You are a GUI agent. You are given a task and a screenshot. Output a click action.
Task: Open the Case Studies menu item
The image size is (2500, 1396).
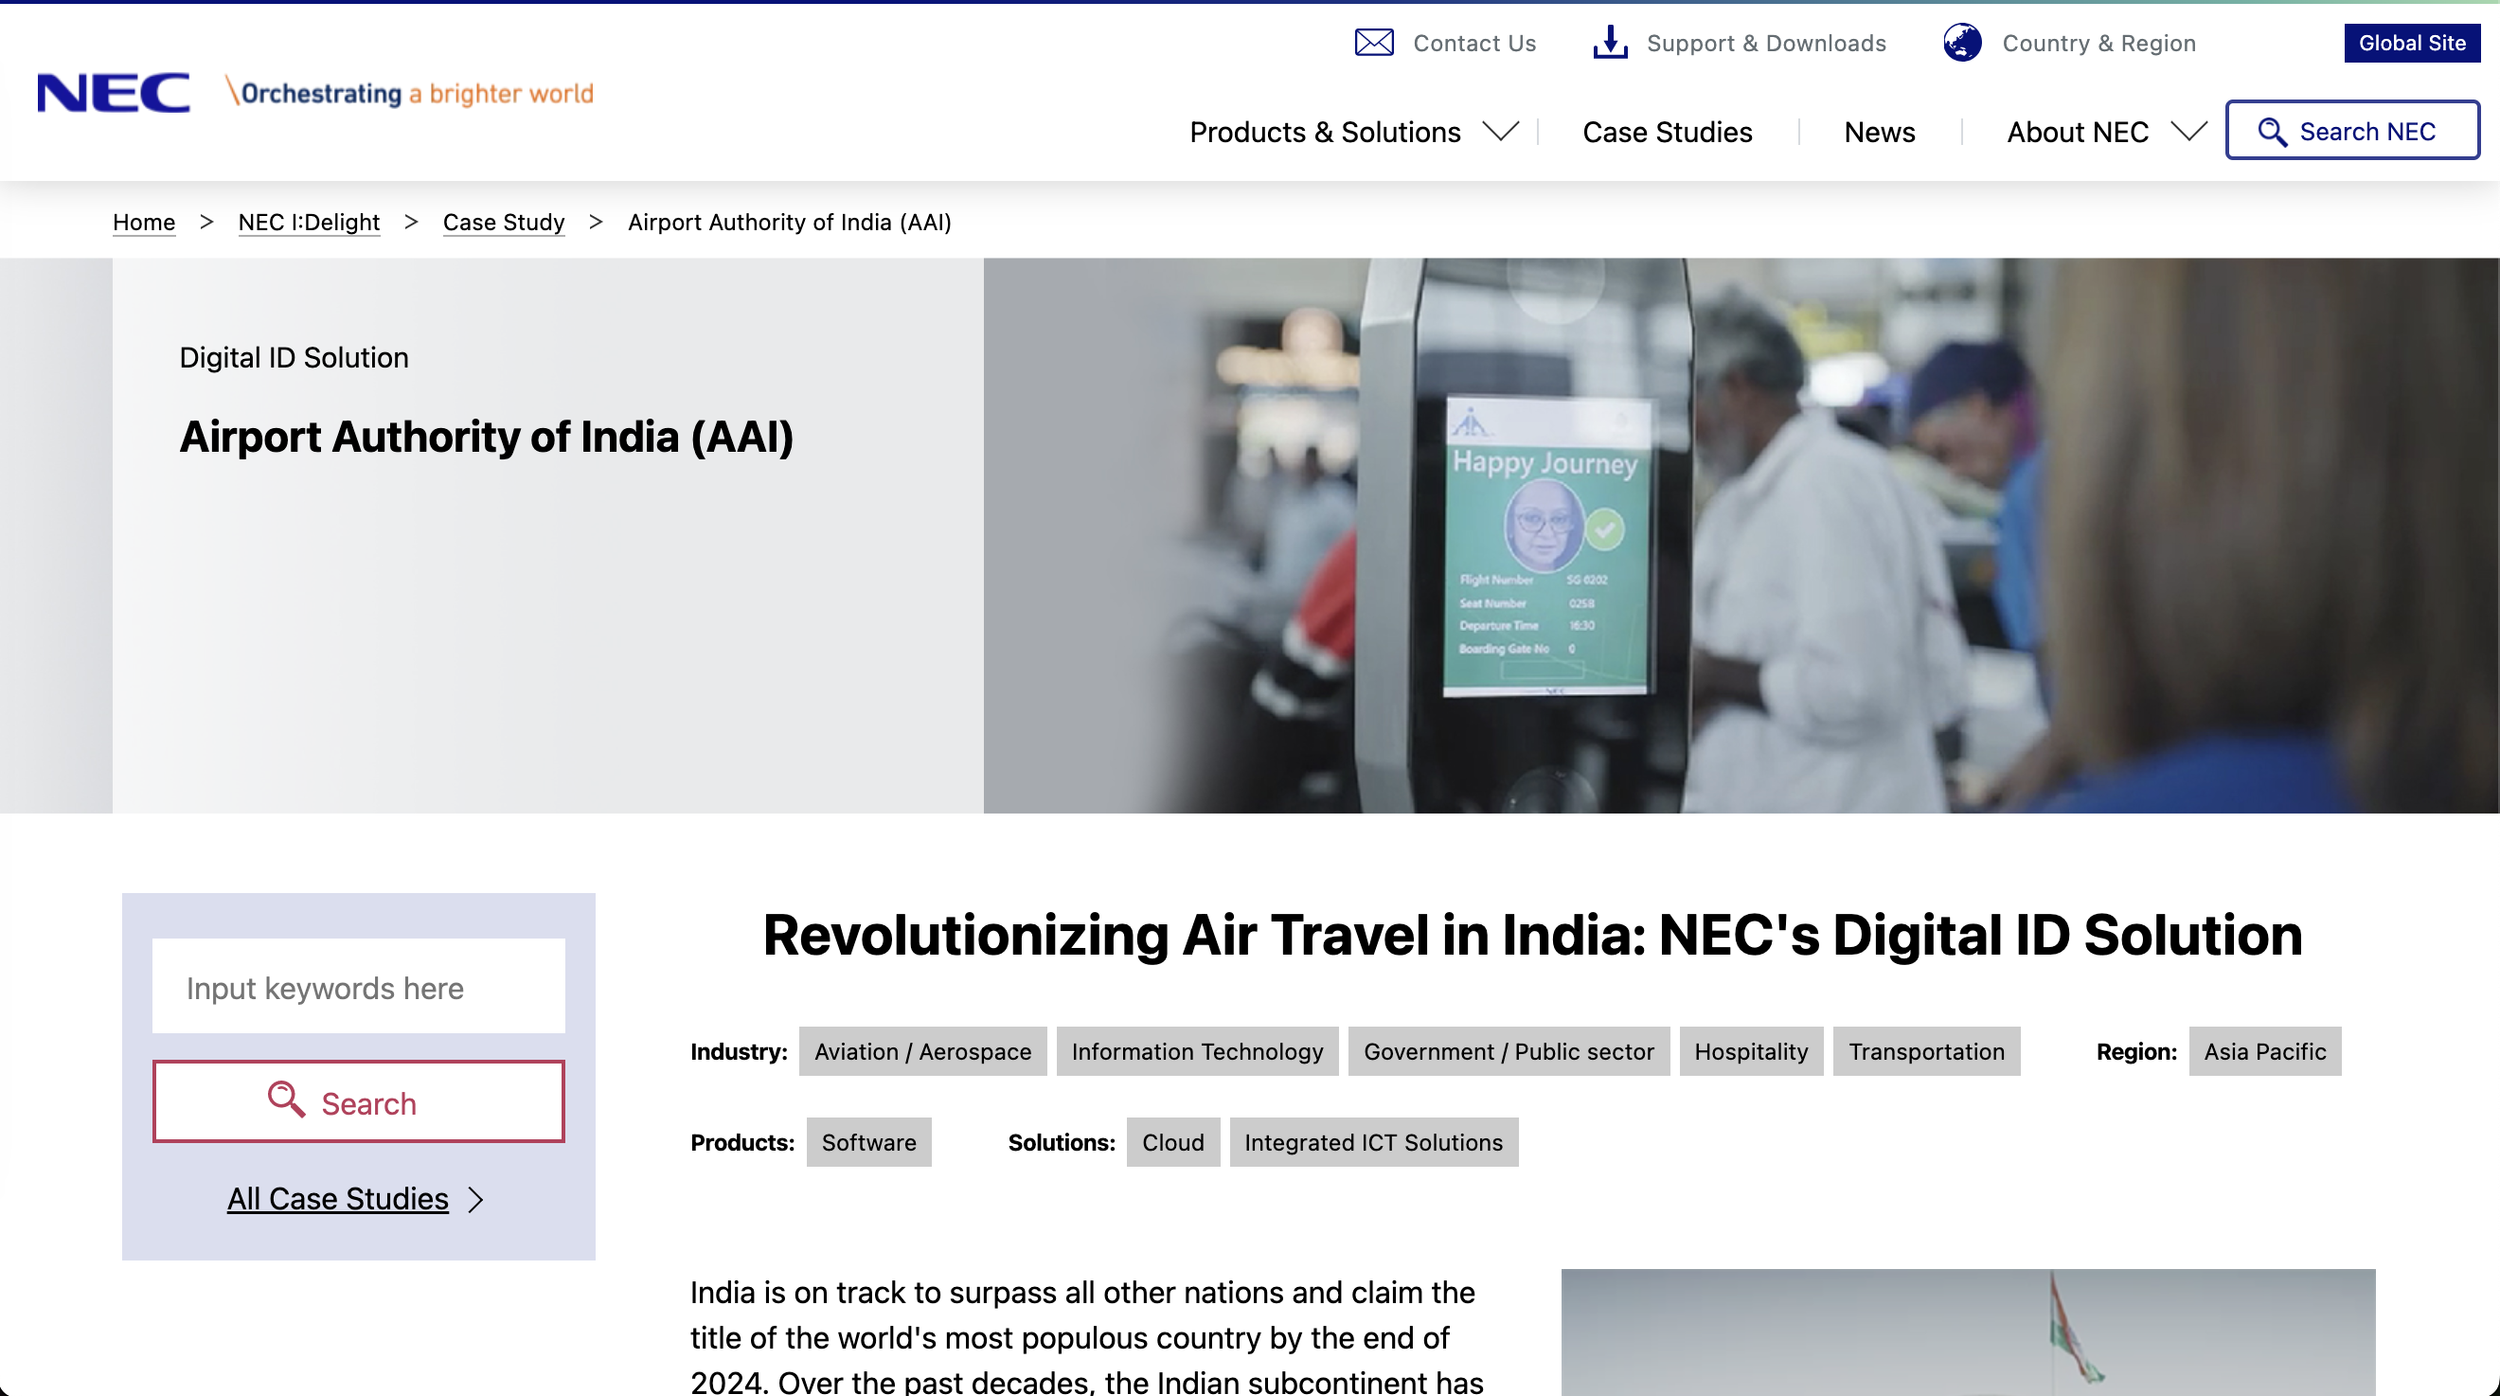pos(1667,132)
